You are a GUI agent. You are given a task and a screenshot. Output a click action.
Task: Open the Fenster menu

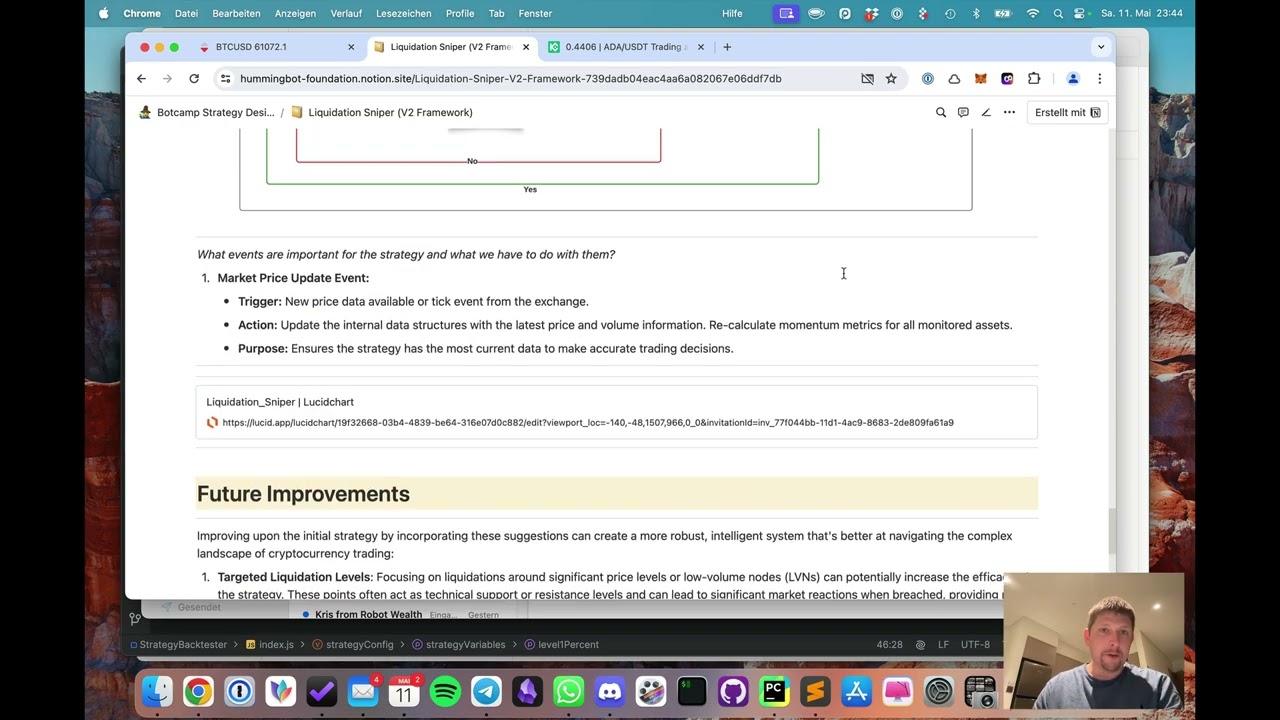535,13
